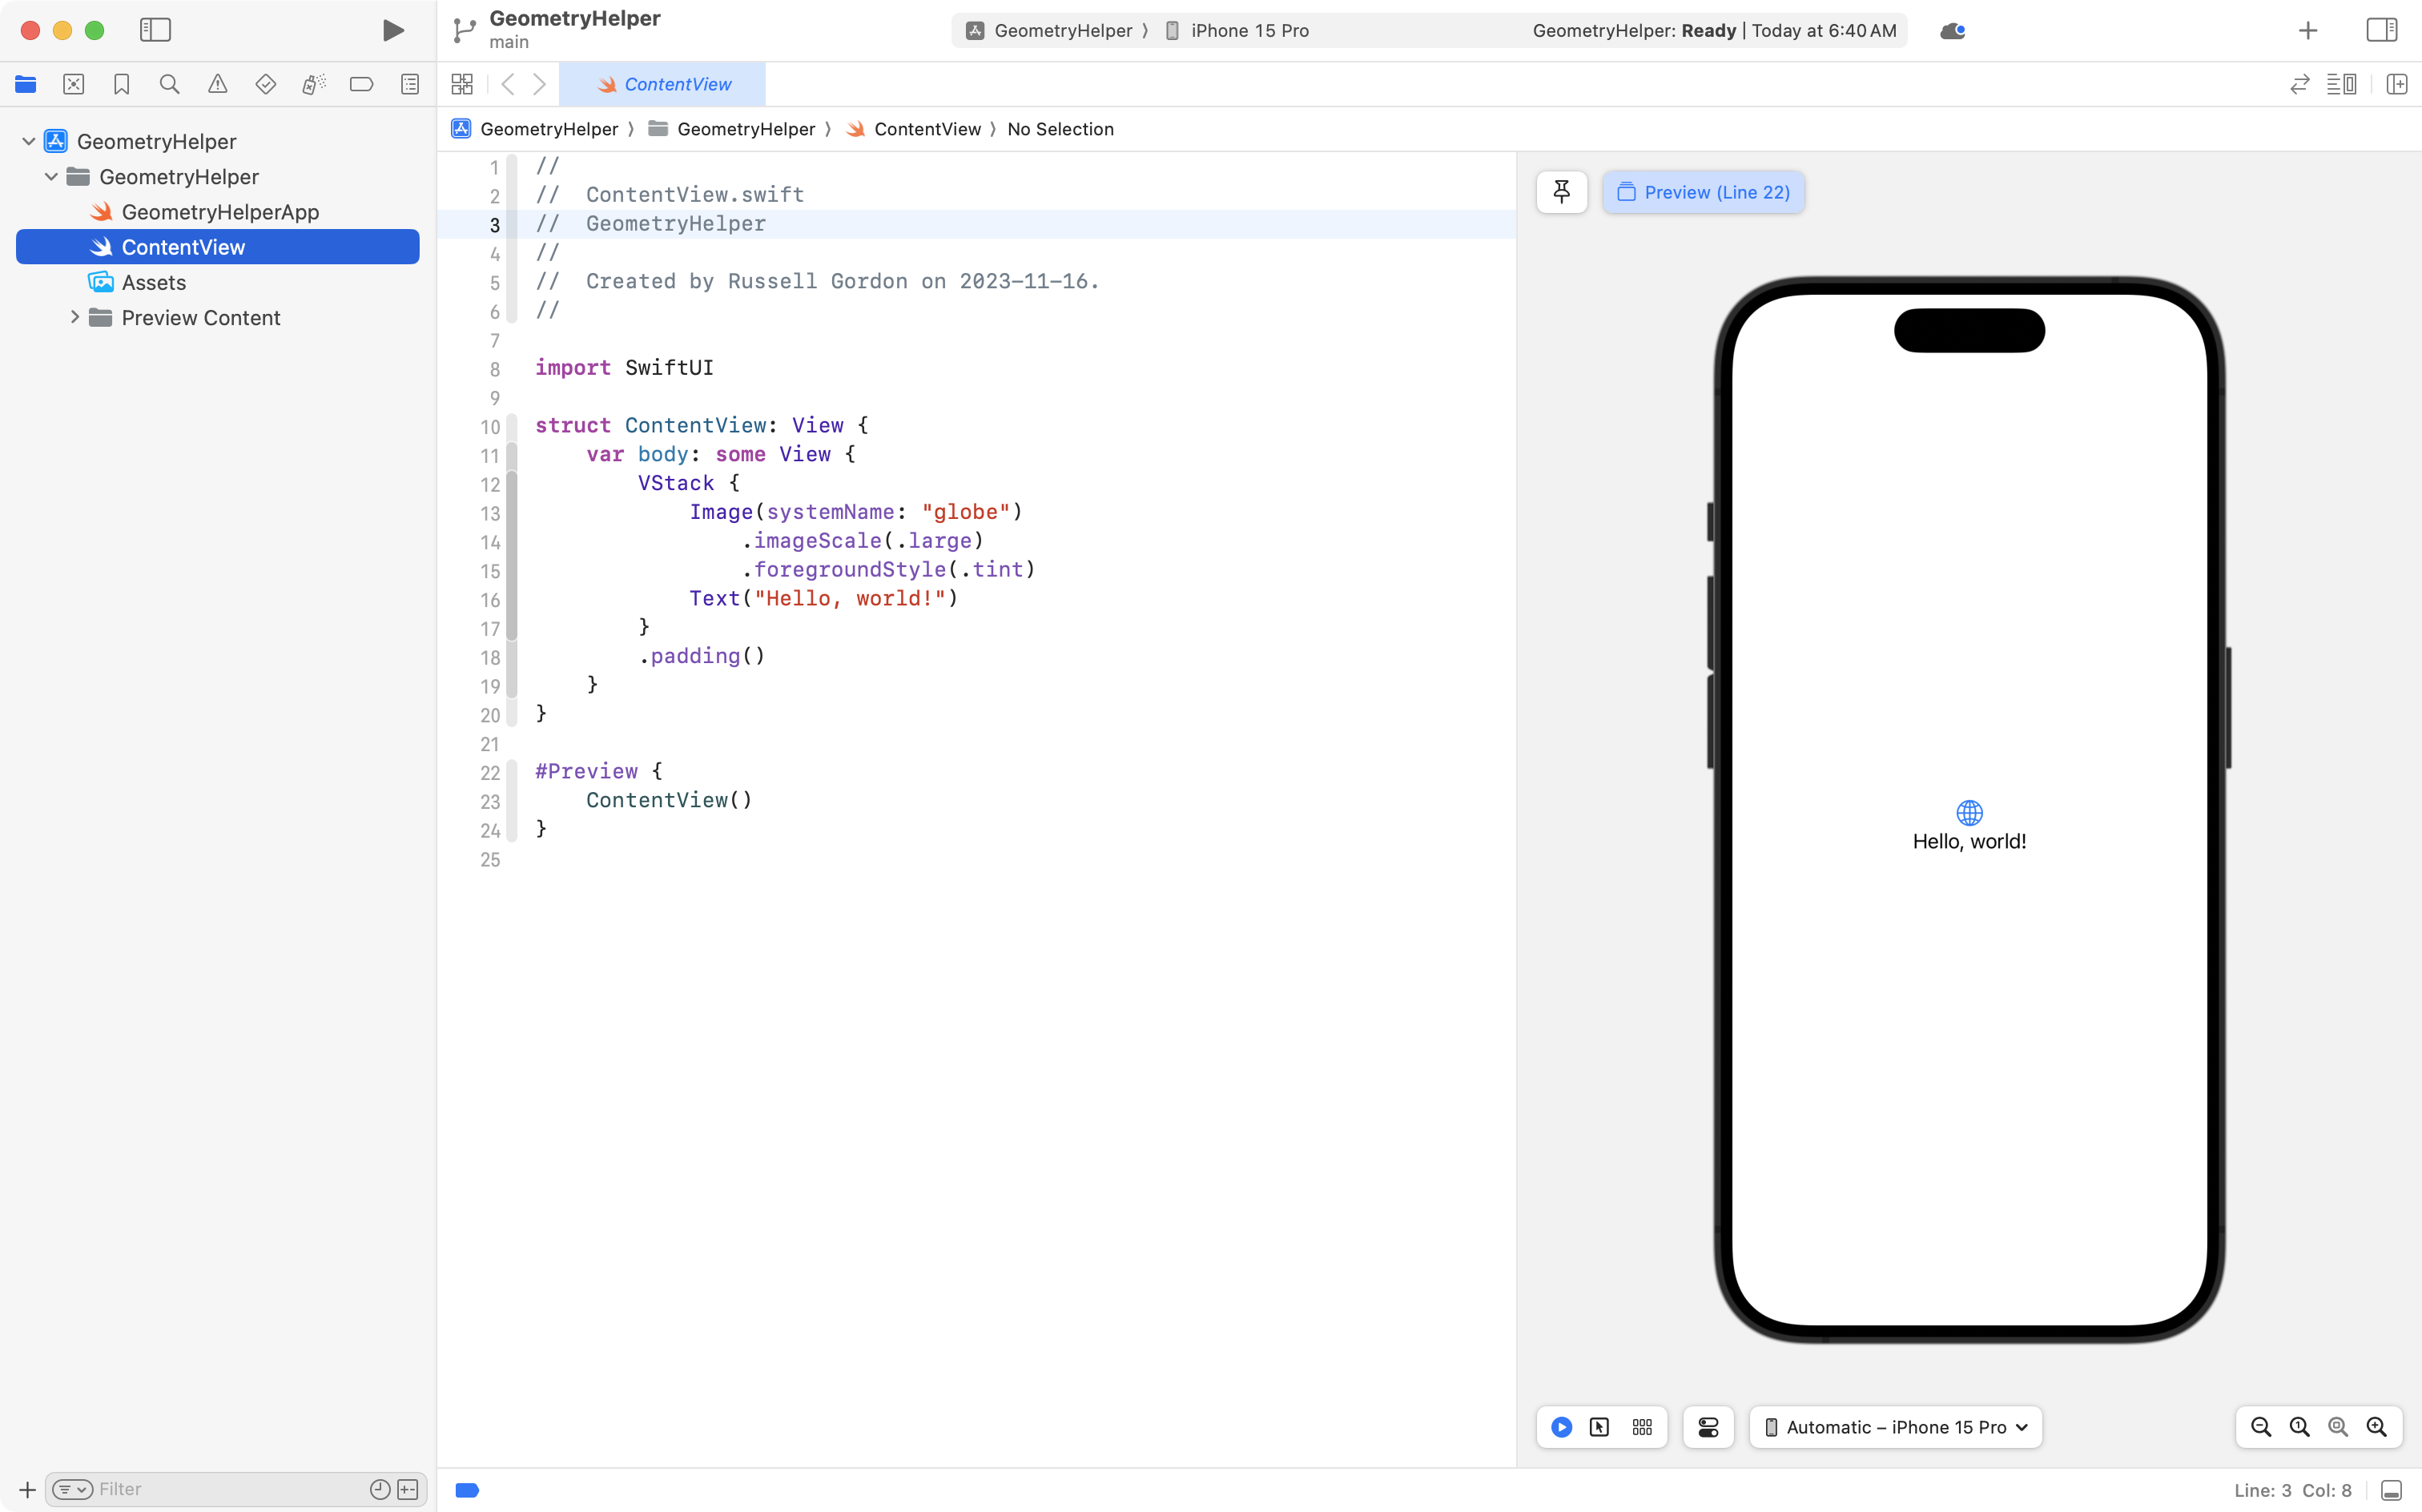Viewport: 2422px width, 1512px height.
Task: Collapse the GeometryHelper project root
Action: tap(28, 141)
